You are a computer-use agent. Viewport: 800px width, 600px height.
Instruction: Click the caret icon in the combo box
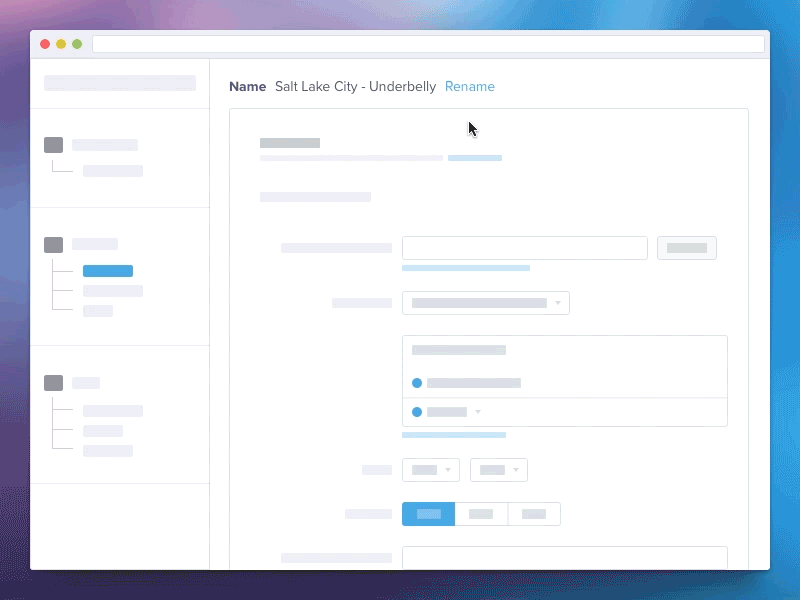pos(558,302)
